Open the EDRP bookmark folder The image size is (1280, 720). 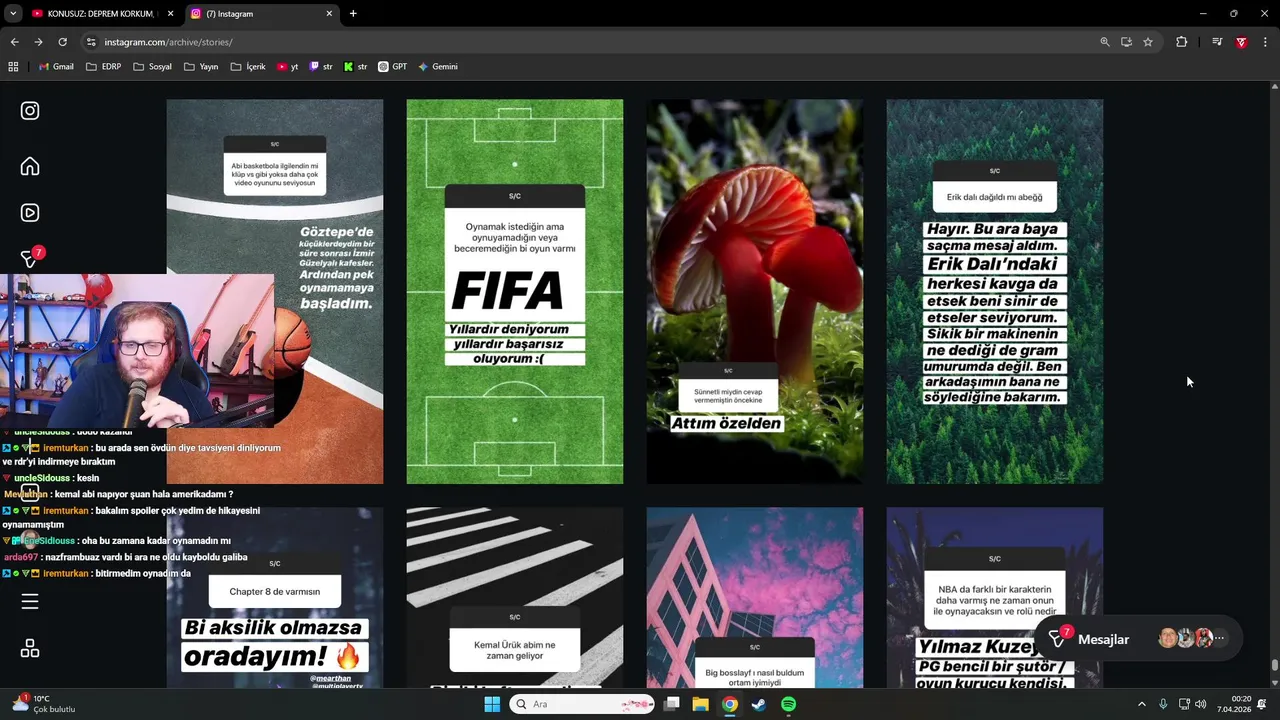pyautogui.click(x=104, y=67)
